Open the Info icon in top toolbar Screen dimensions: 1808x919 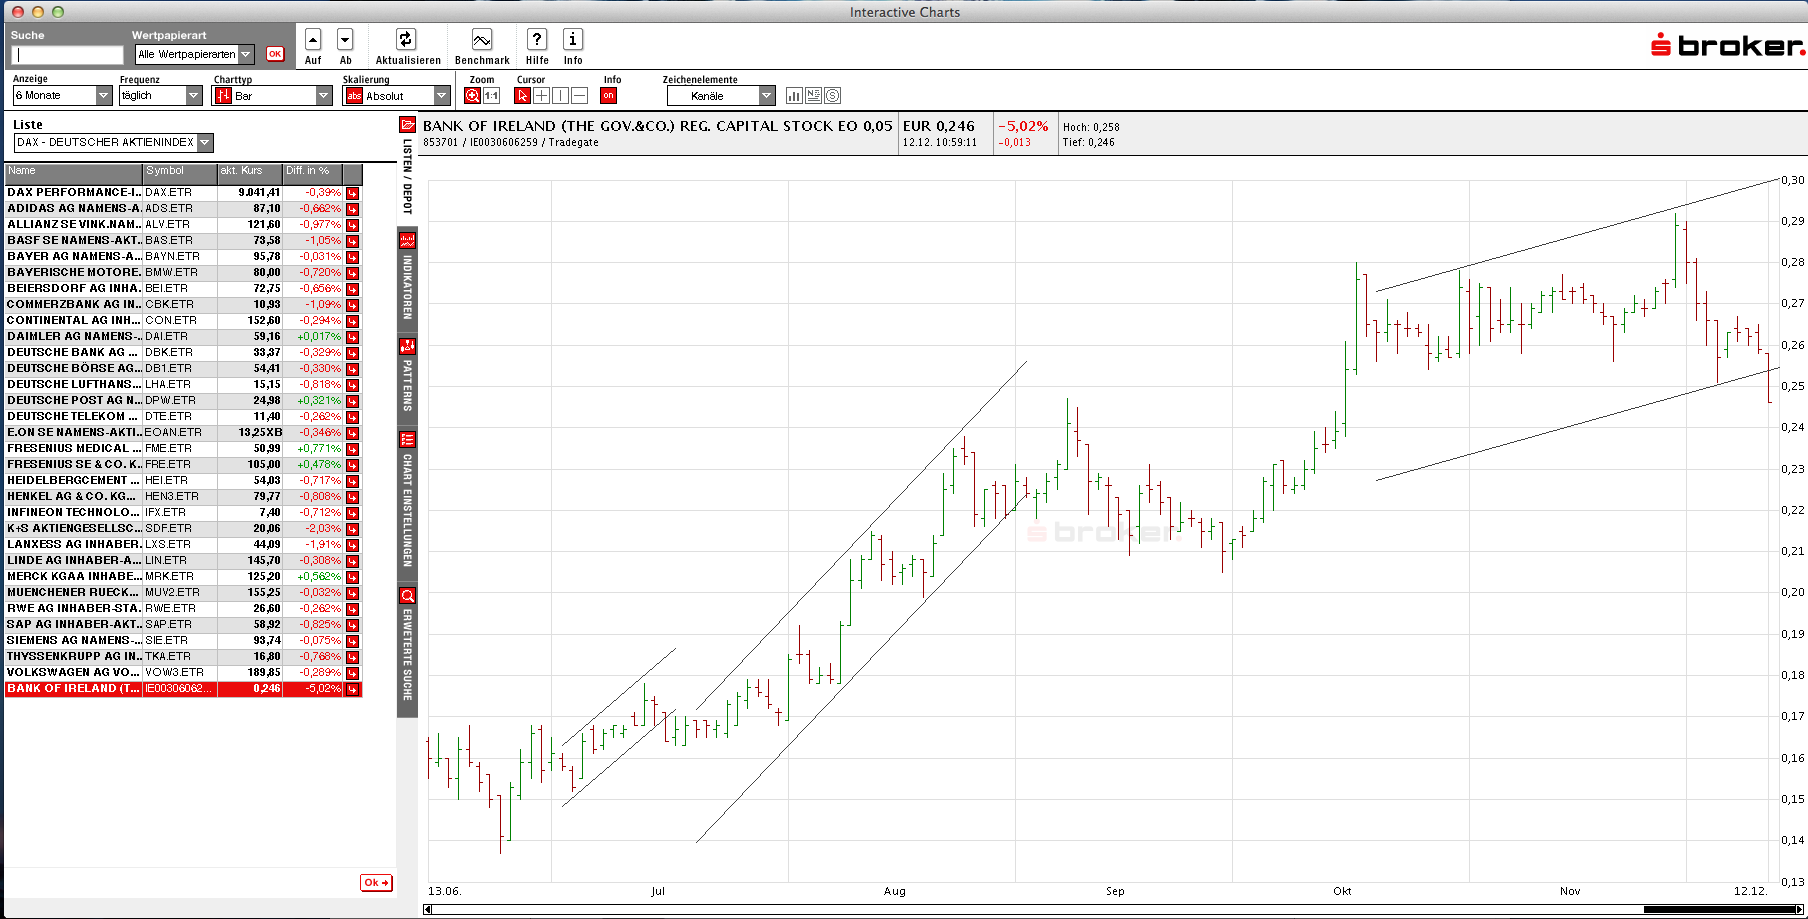[x=573, y=40]
